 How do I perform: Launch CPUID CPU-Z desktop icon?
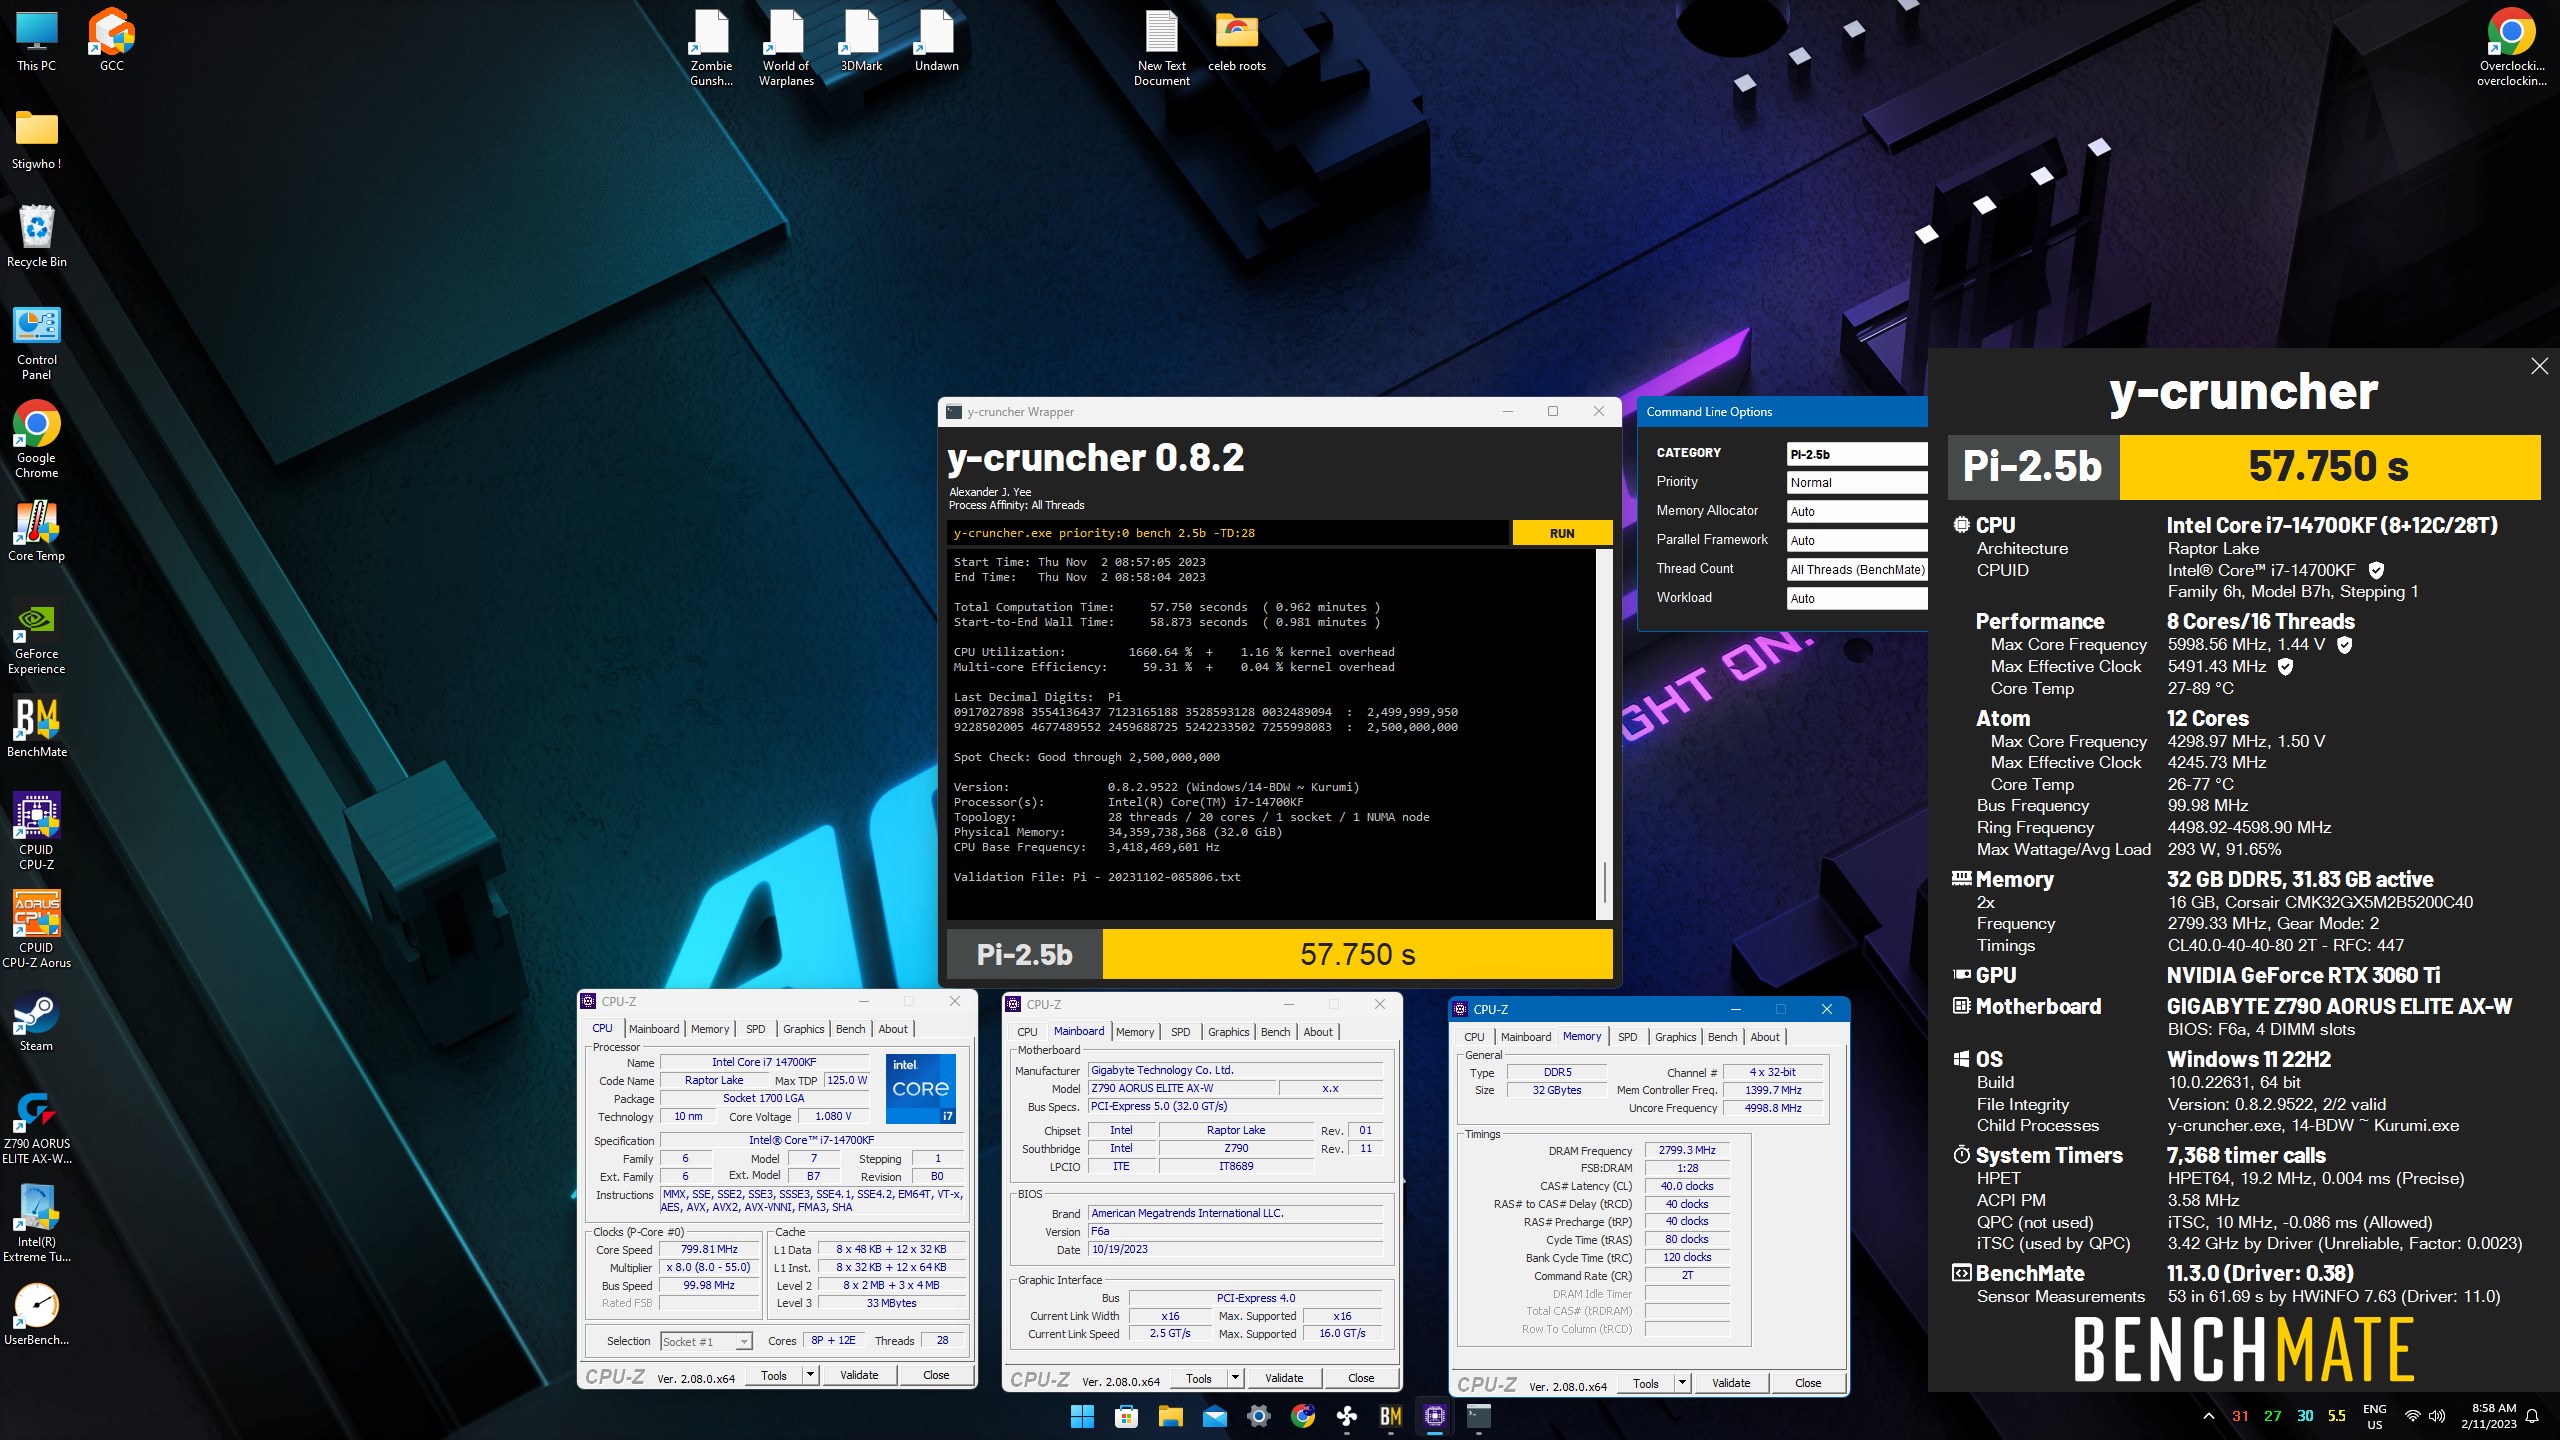pyautogui.click(x=36, y=832)
